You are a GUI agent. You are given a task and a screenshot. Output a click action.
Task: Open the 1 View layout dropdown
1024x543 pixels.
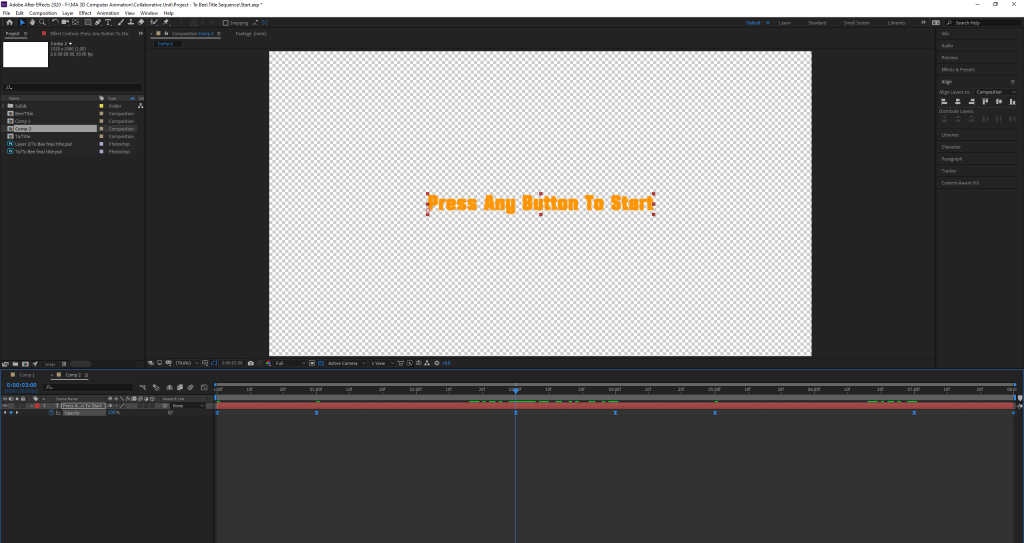click(382, 363)
